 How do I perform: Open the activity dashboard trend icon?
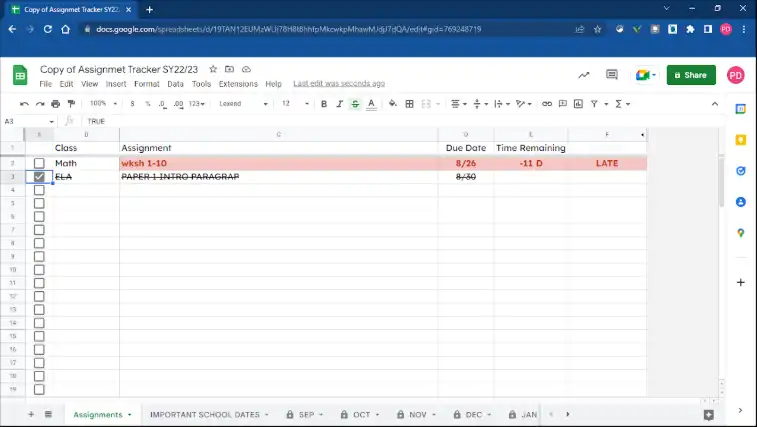(584, 75)
